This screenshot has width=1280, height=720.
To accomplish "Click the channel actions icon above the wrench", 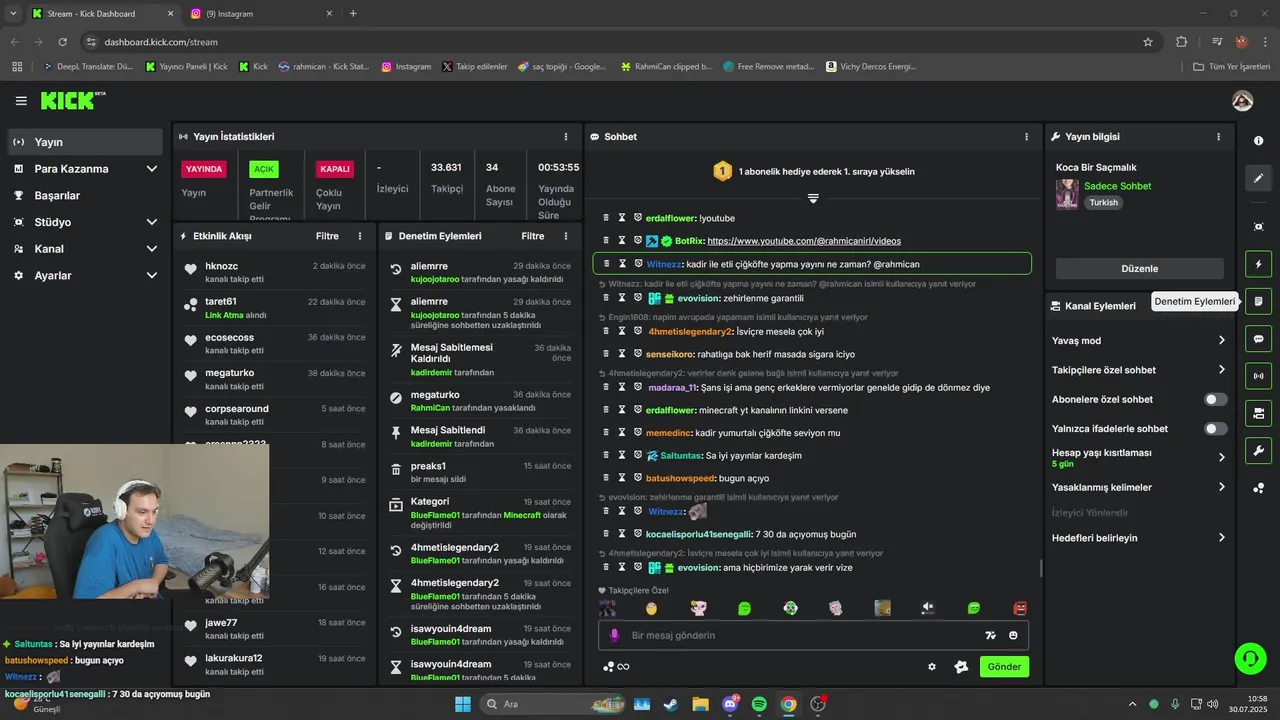I will point(1259,413).
